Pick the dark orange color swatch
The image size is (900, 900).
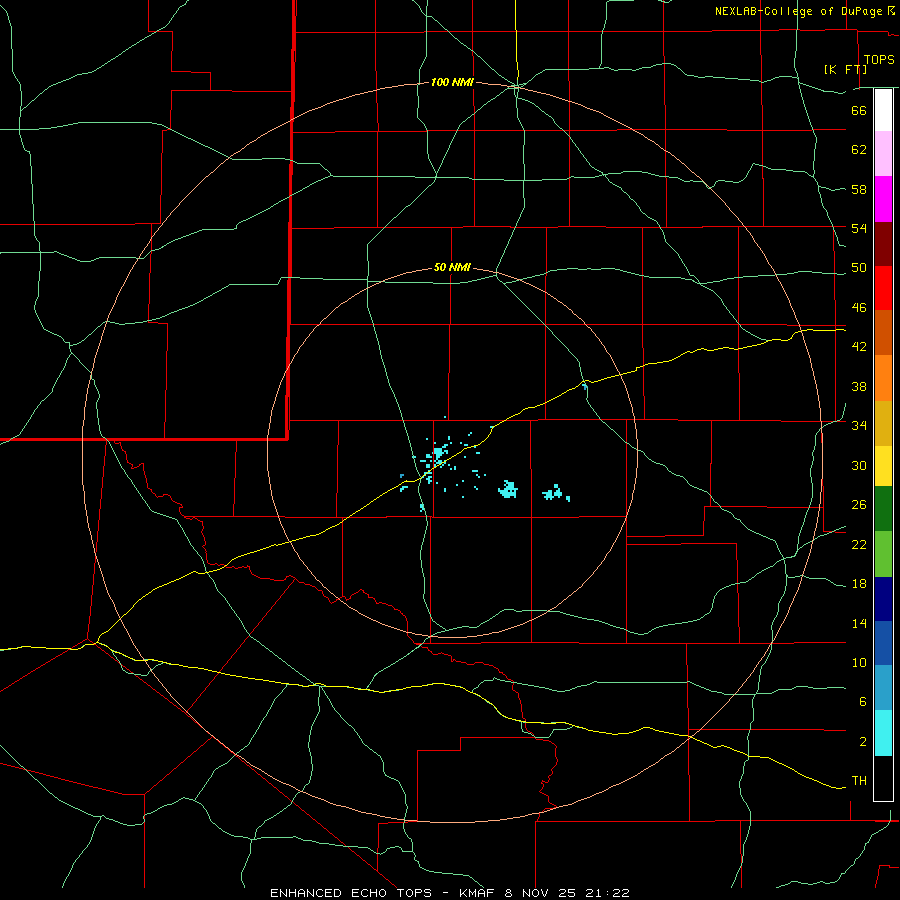click(883, 333)
